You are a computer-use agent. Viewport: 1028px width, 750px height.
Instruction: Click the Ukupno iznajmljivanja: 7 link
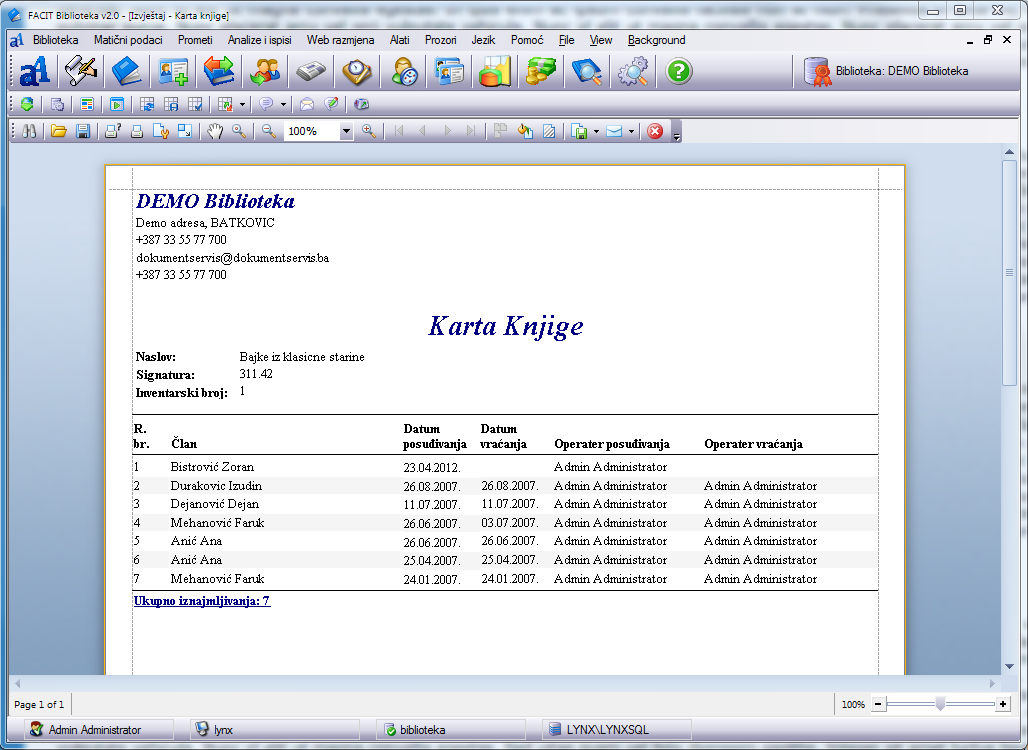click(x=202, y=601)
